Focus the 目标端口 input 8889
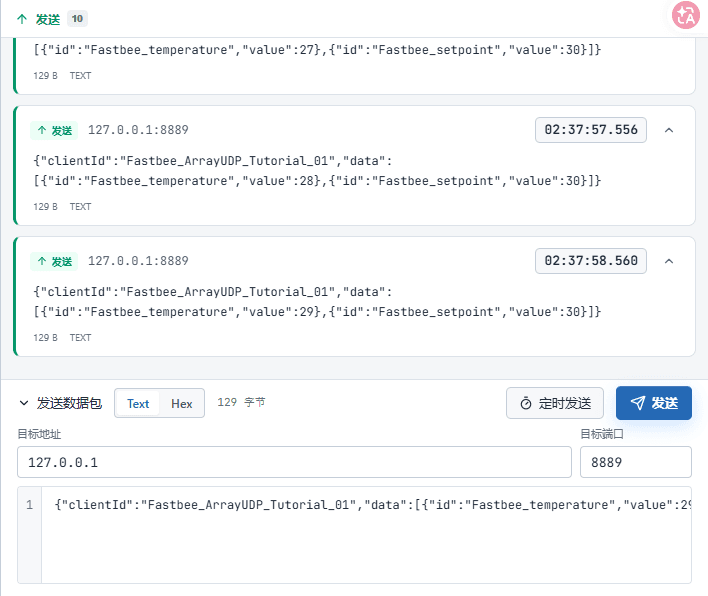 coord(636,462)
